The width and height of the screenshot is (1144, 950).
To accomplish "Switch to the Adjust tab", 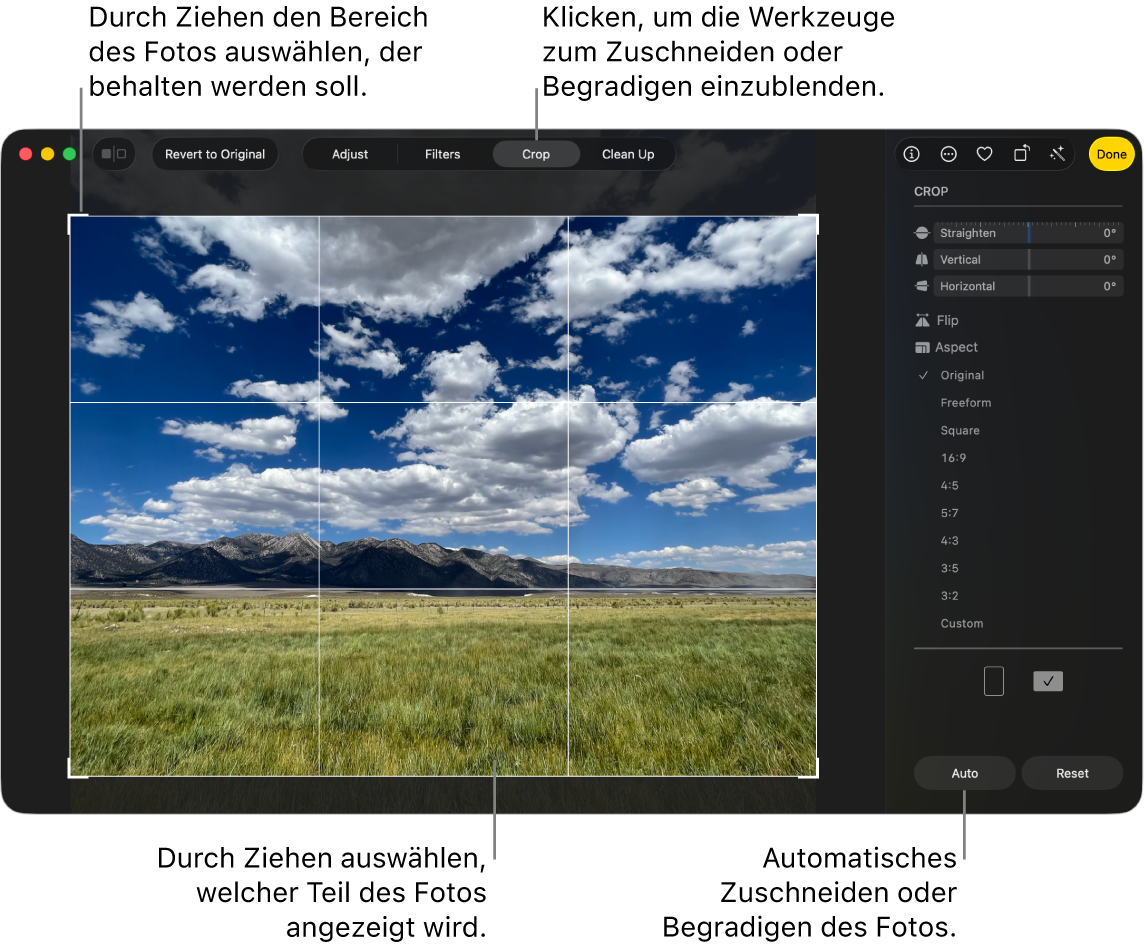I will coord(350,154).
